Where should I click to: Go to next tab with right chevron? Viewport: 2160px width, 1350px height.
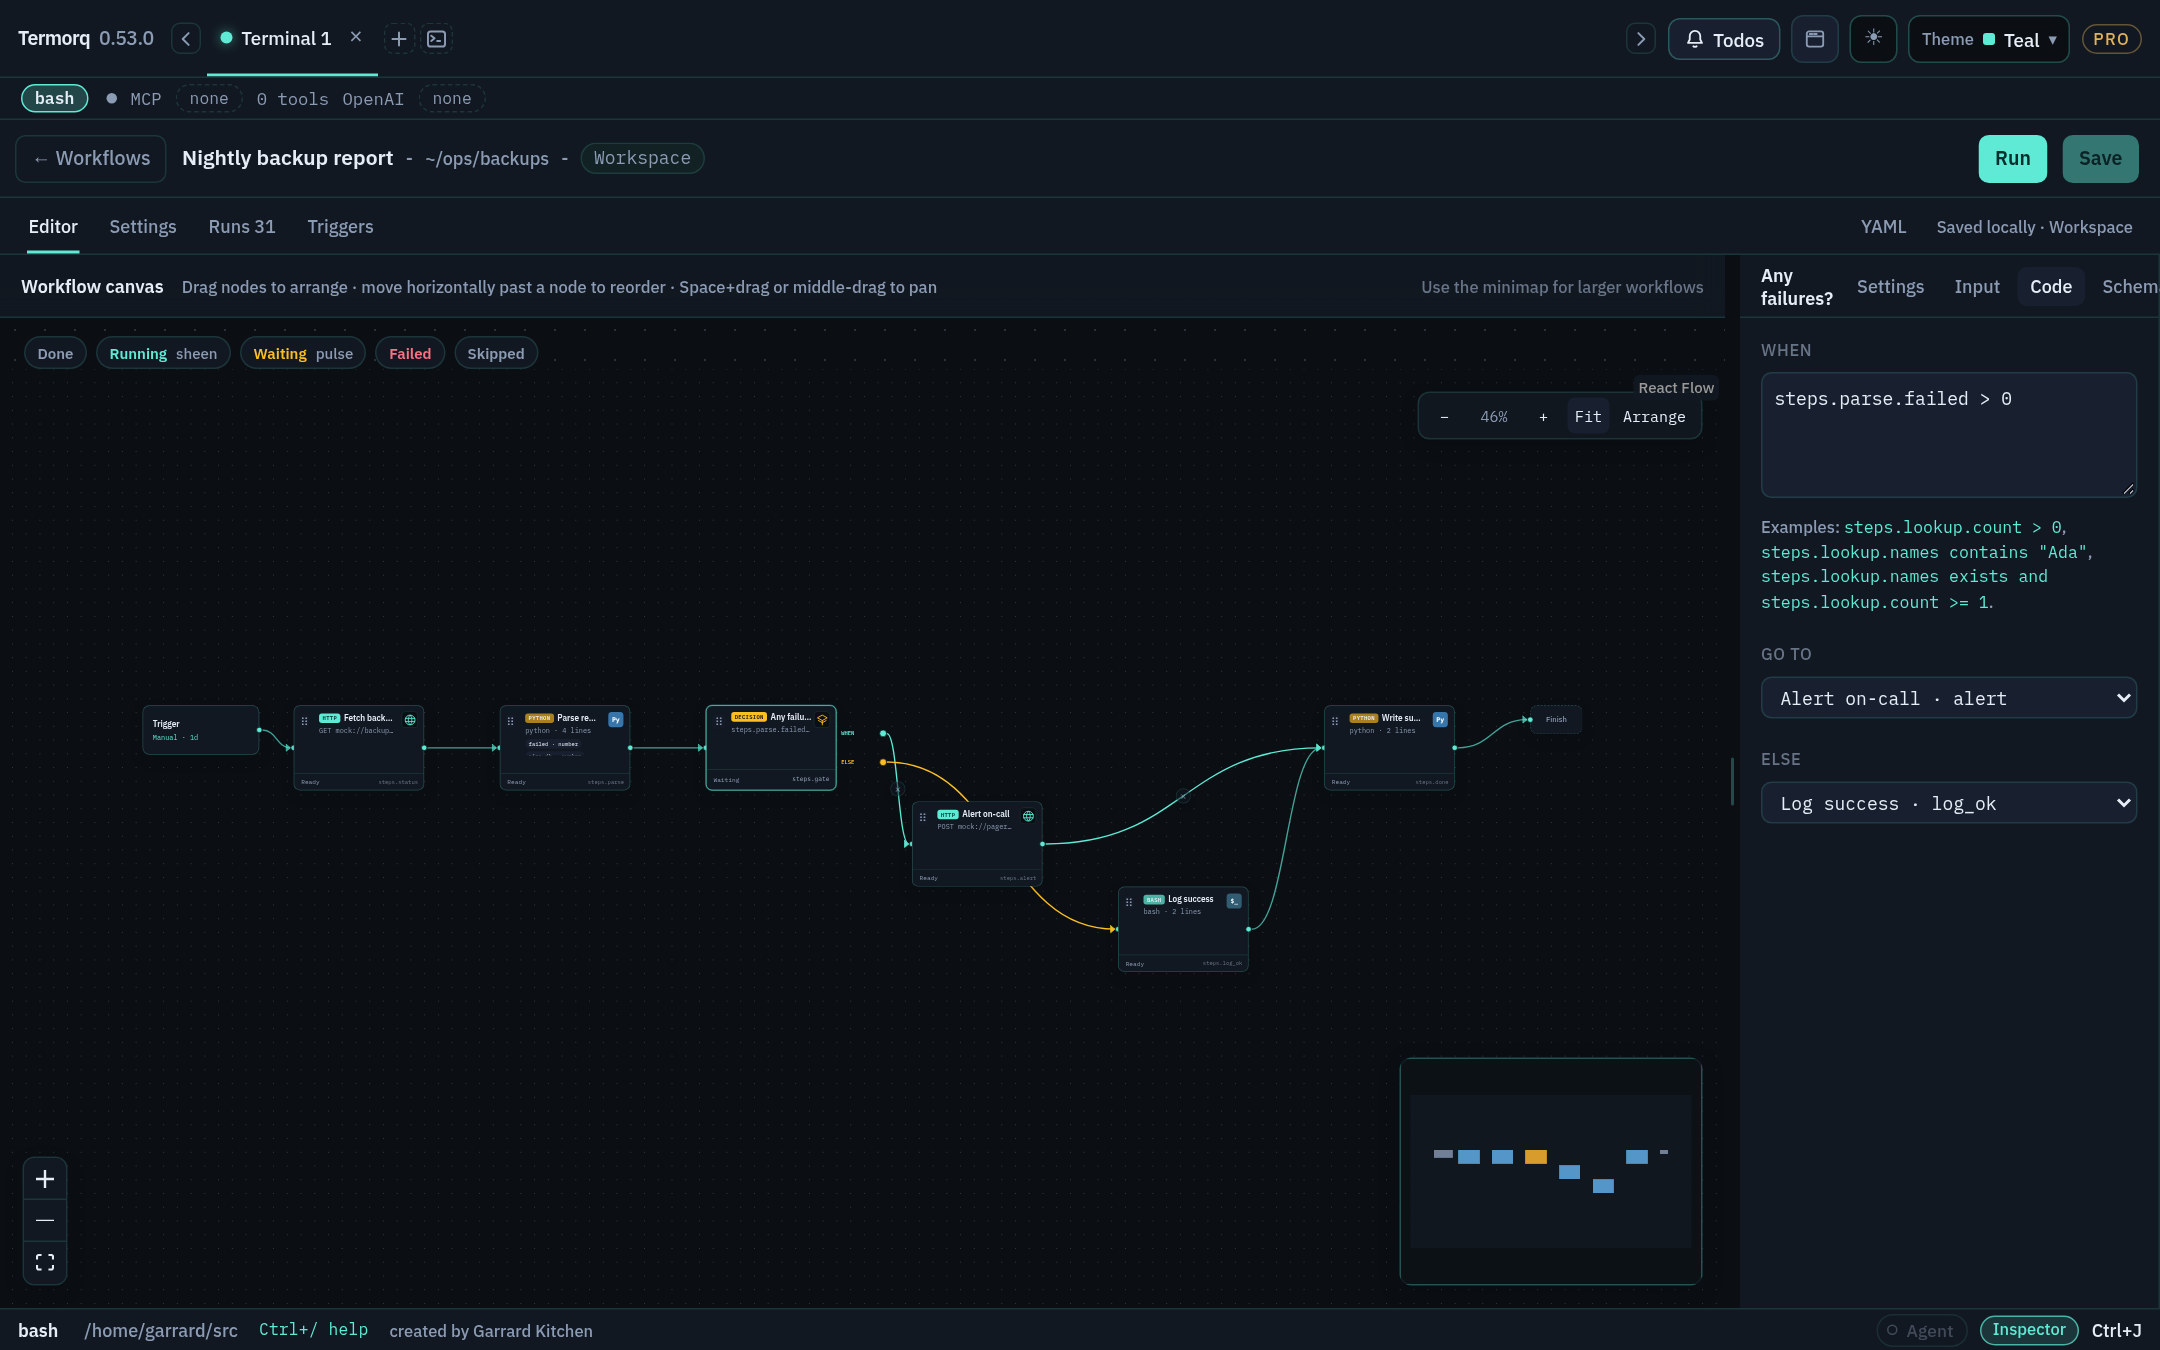pos(1640,39)
